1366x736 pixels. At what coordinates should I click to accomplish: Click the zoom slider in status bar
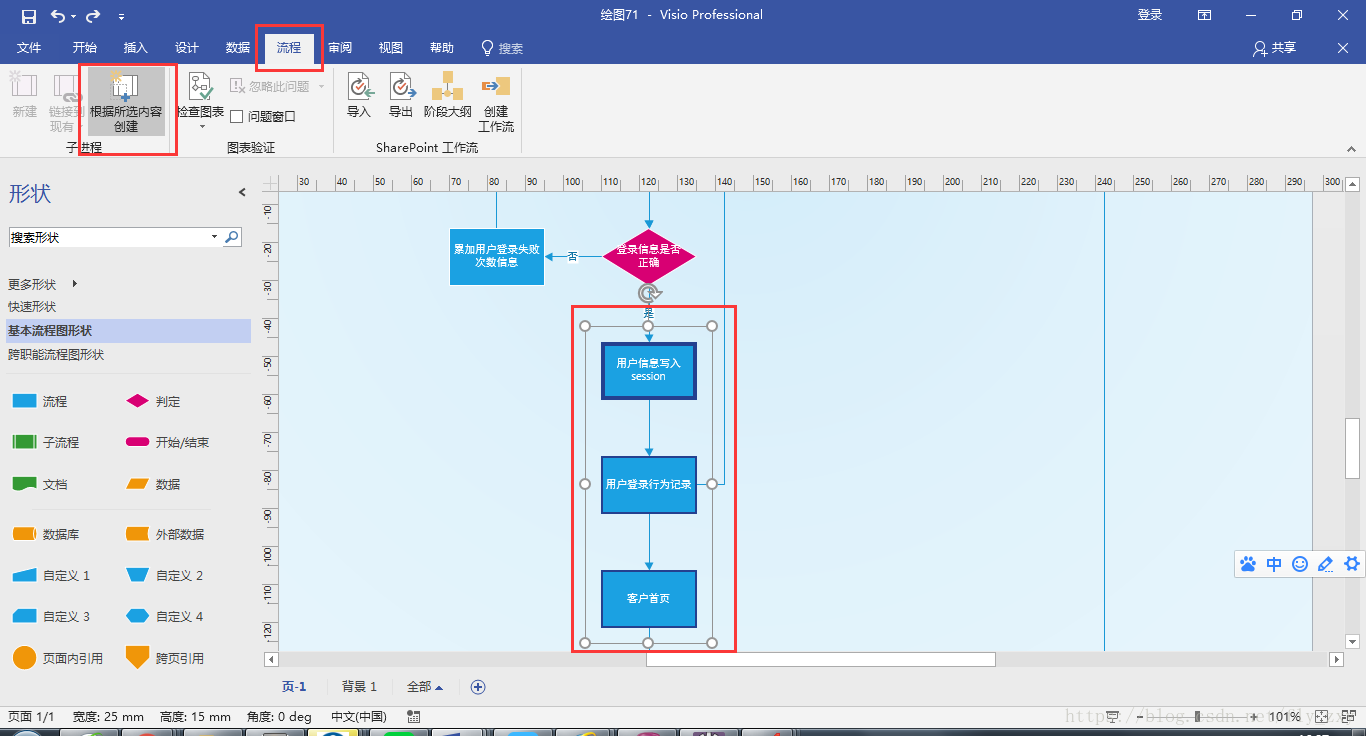[1196, 717]
